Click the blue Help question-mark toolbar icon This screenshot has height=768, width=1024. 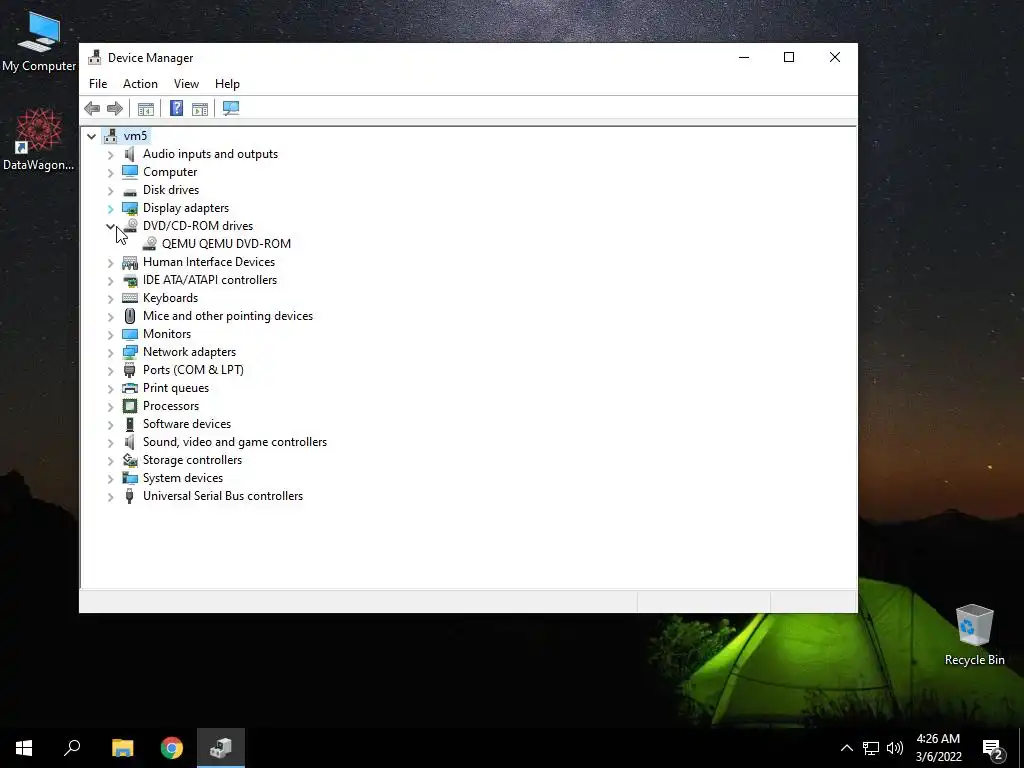point(176,108)
